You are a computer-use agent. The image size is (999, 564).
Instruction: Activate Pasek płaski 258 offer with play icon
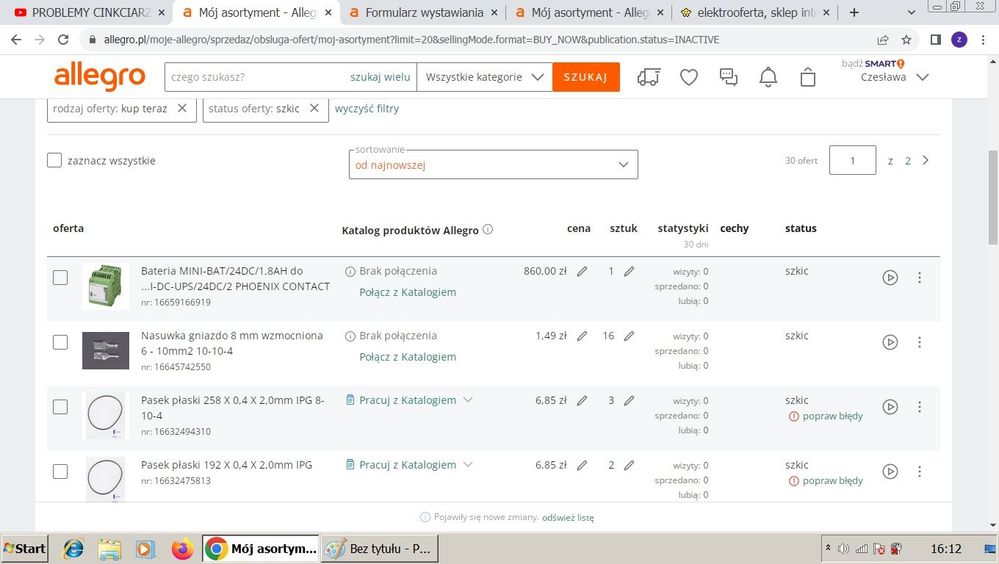(890, 407)
